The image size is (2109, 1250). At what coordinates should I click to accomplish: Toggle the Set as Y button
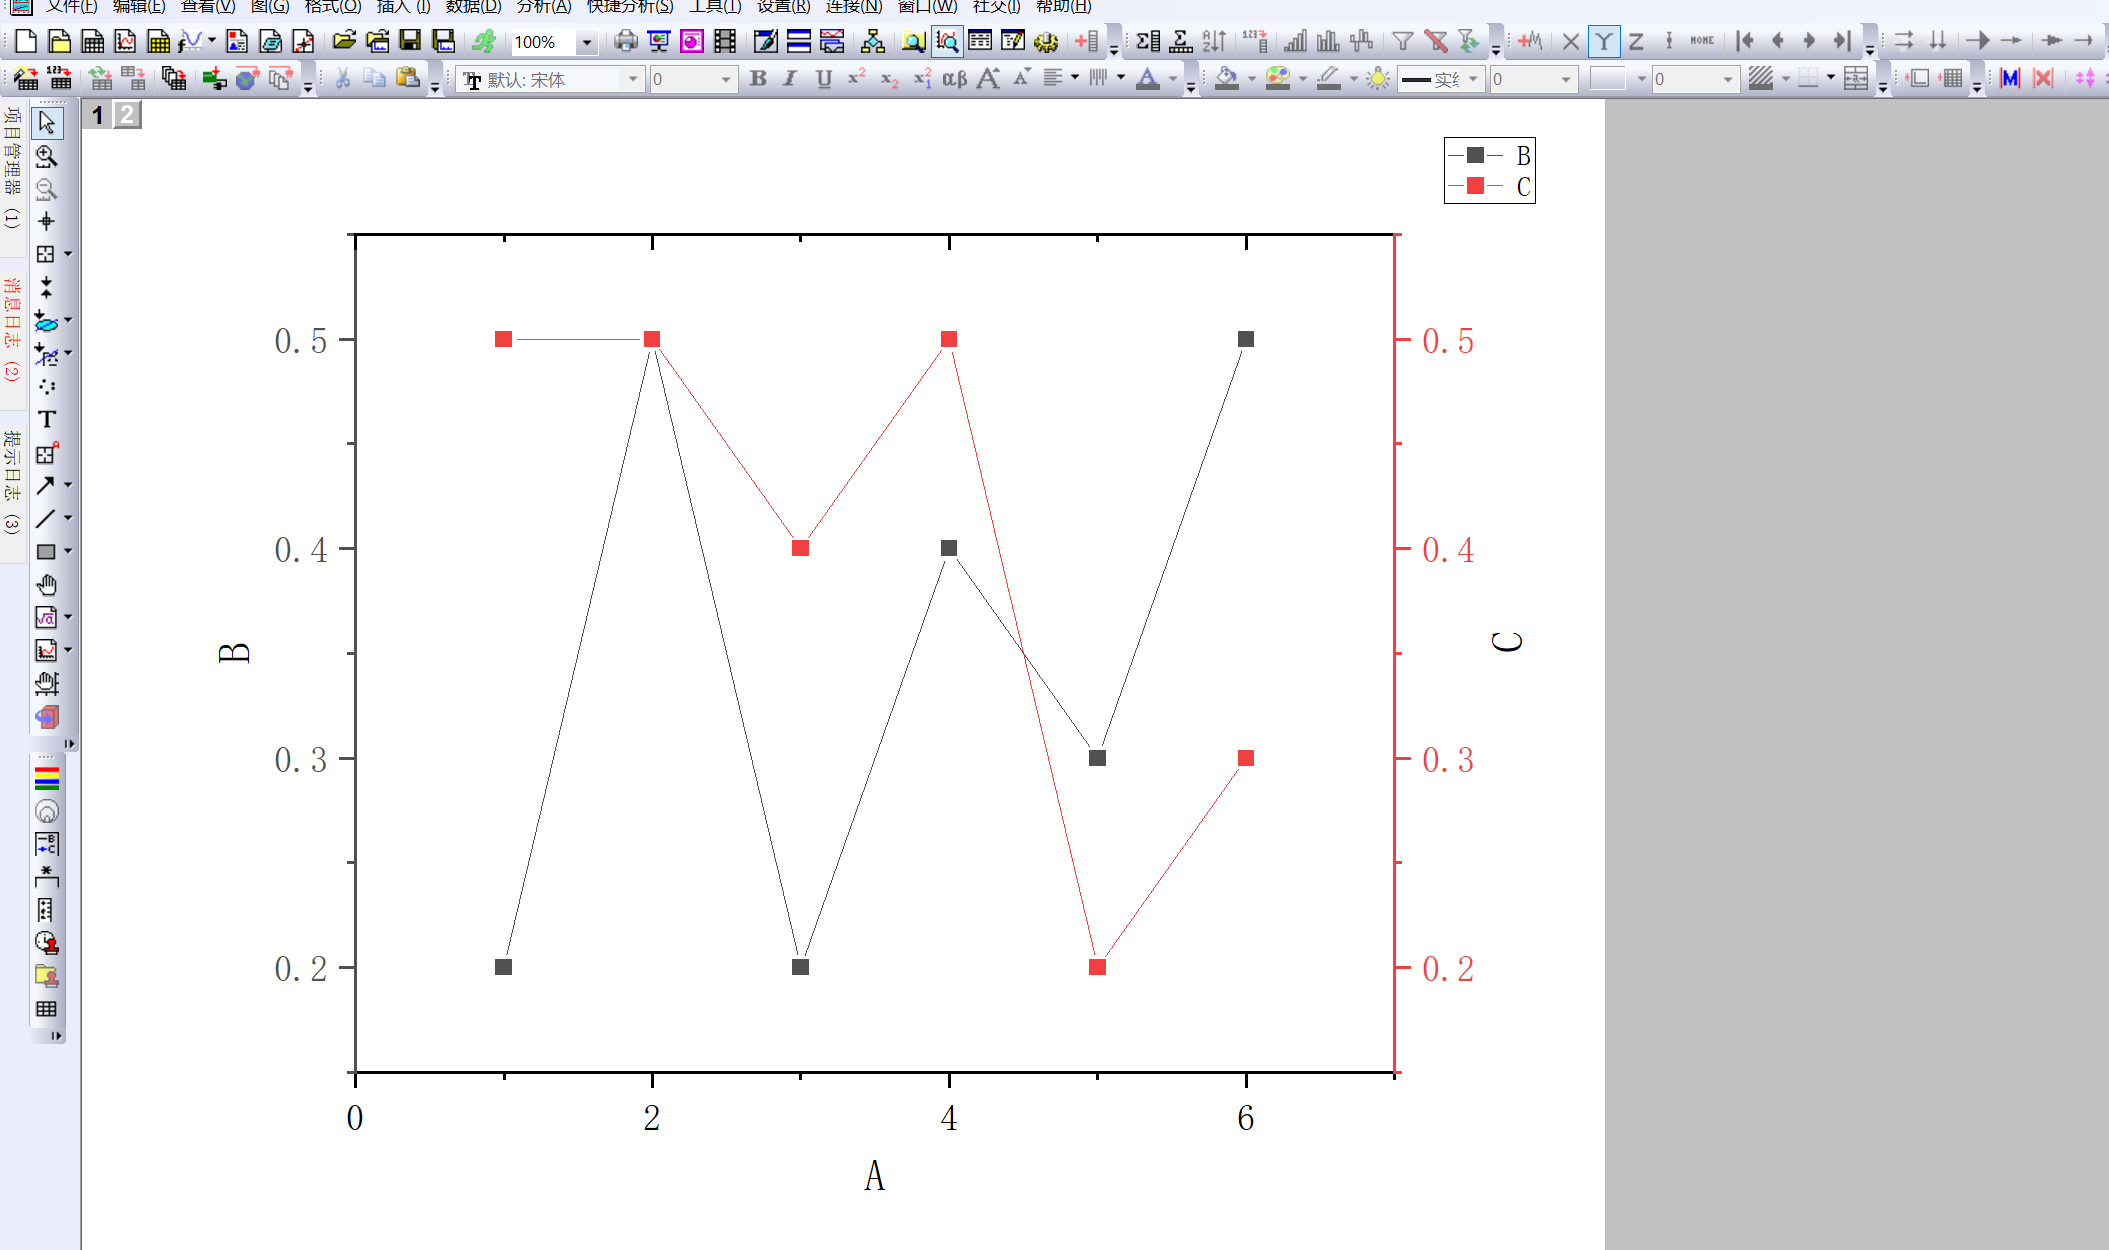coord(1603,41)
